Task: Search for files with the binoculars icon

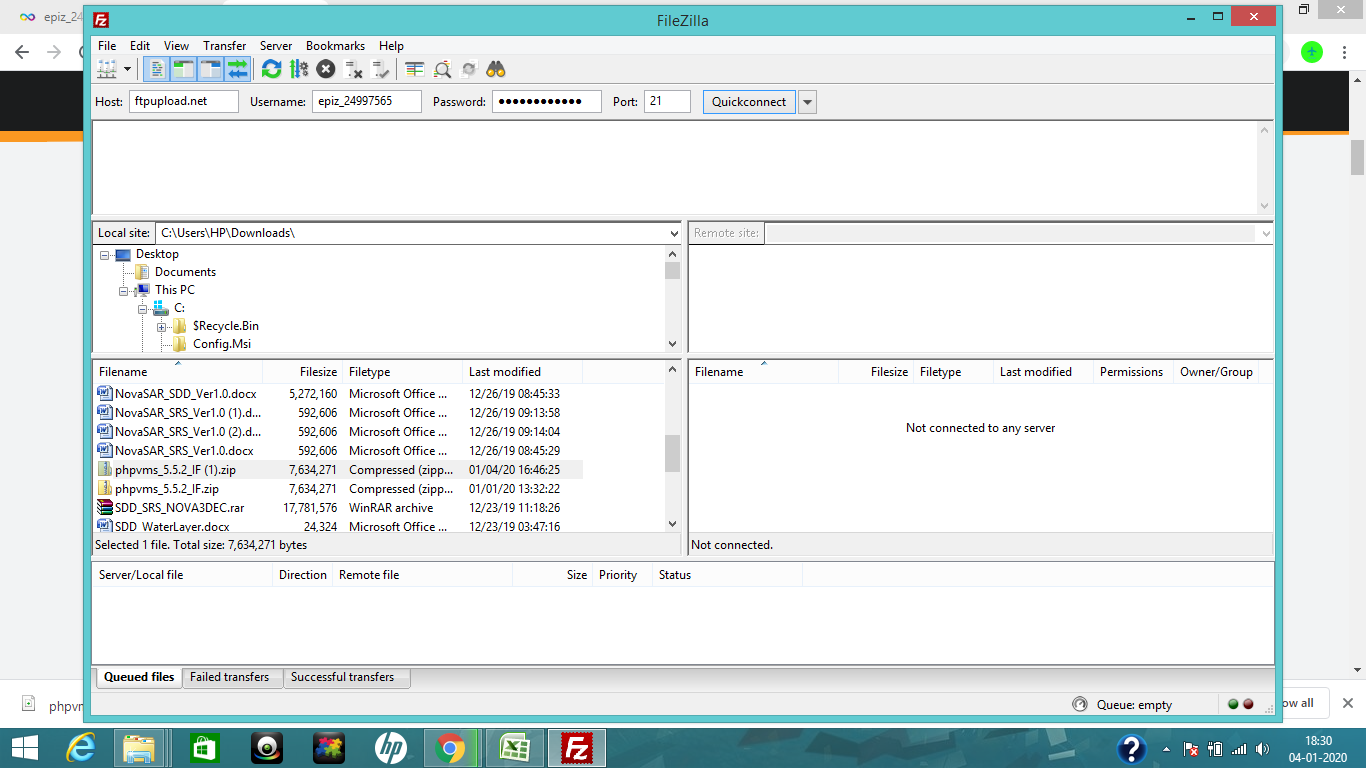Action: point(496,69)
